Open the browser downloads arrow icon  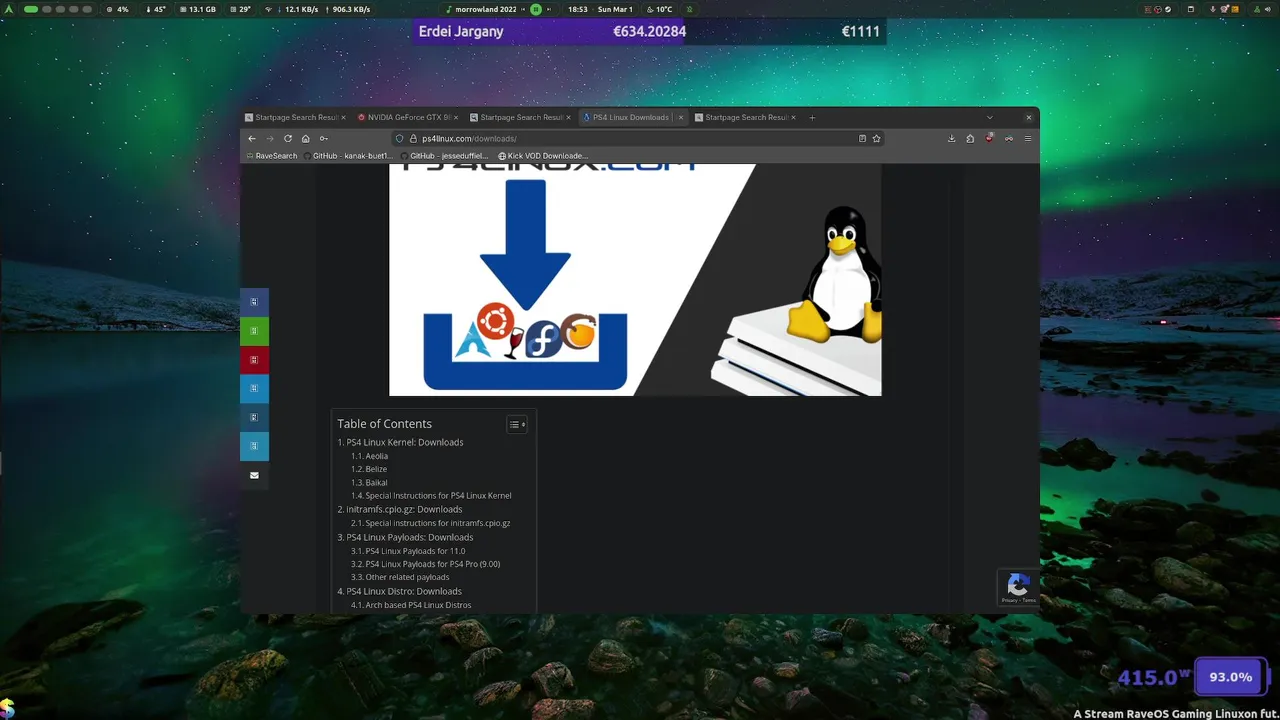[951, 138]
